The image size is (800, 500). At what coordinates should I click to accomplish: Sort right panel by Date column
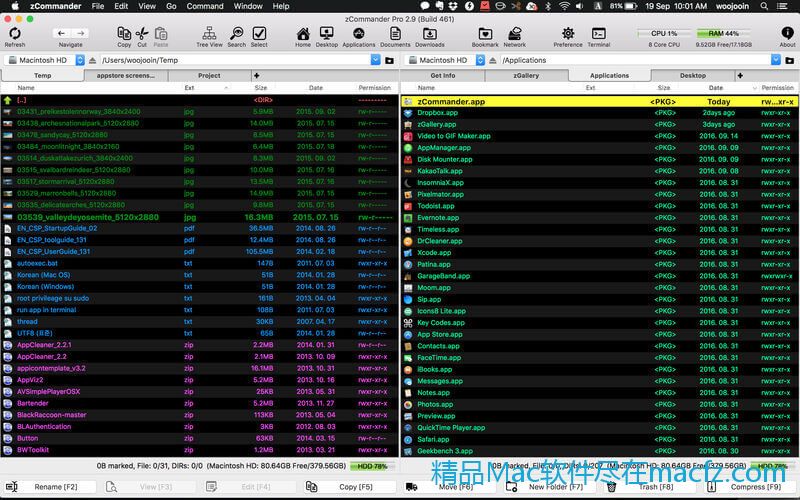click(x=716, y=88)
